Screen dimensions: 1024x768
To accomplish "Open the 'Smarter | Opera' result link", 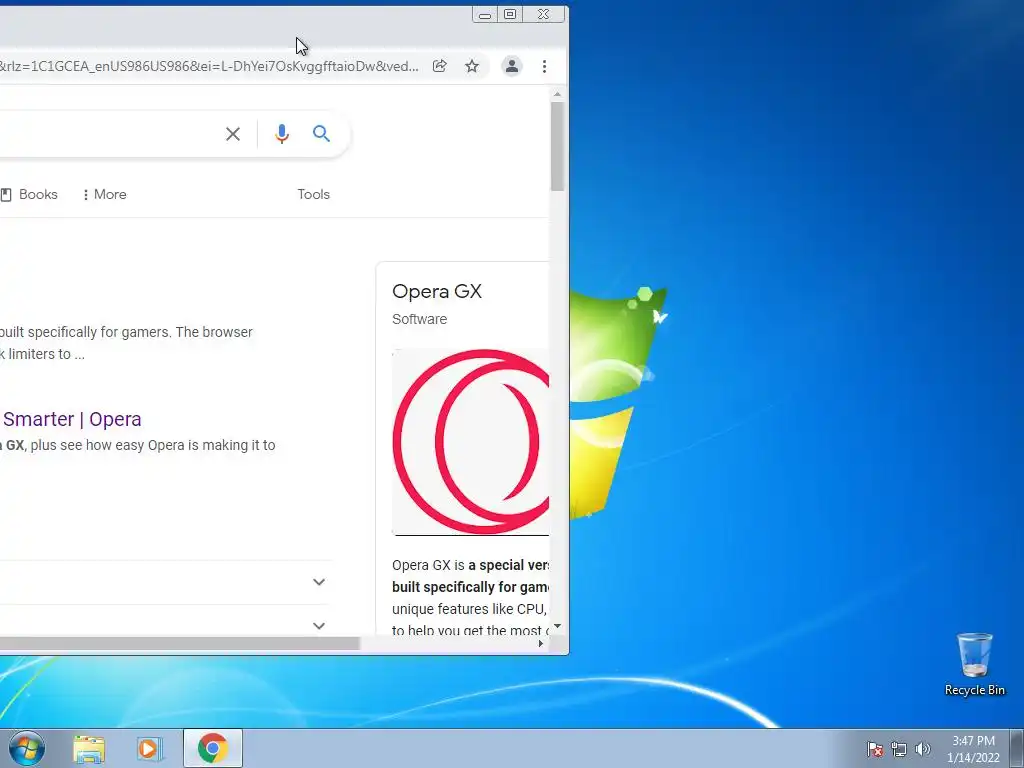I will (x=71, y=419).
